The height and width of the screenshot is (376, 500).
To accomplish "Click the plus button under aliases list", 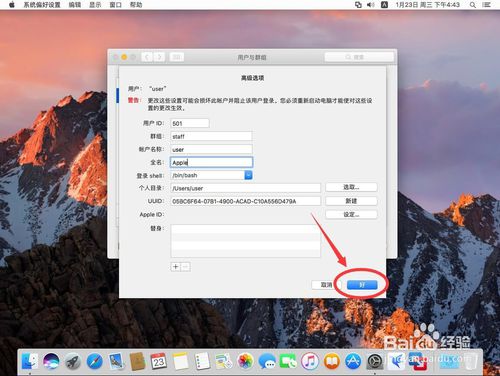I will 176,267.
